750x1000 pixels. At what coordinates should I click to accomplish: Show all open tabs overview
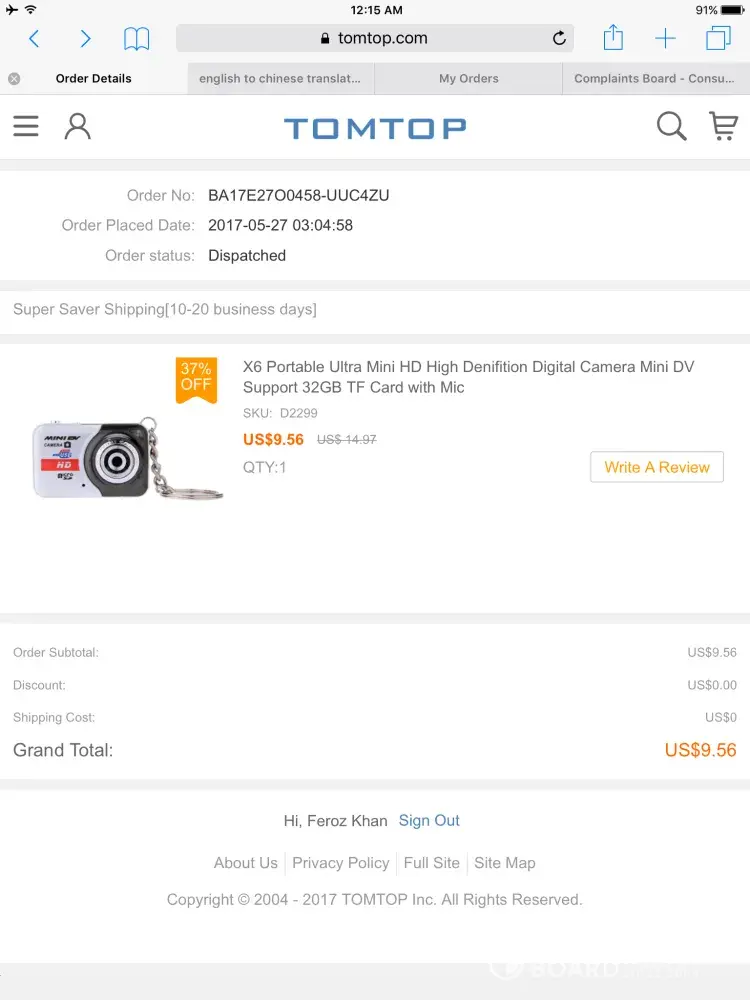[718, 39]
